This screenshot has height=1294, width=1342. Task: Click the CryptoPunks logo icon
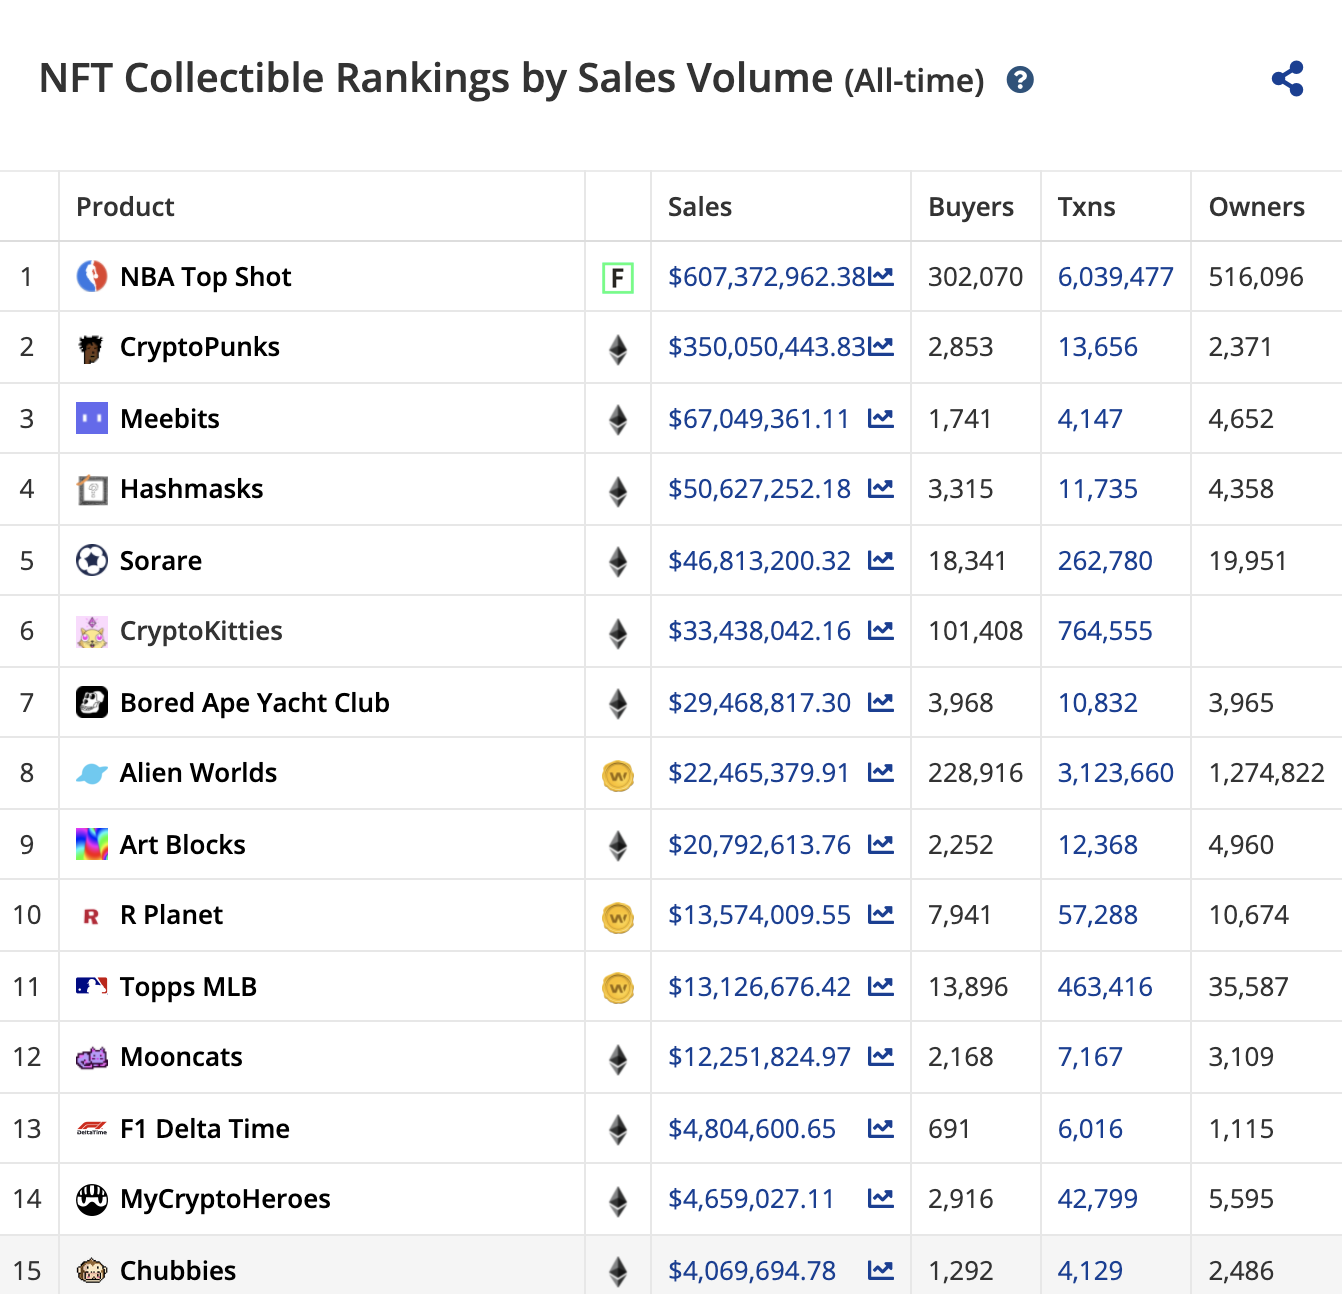(92, 348)
